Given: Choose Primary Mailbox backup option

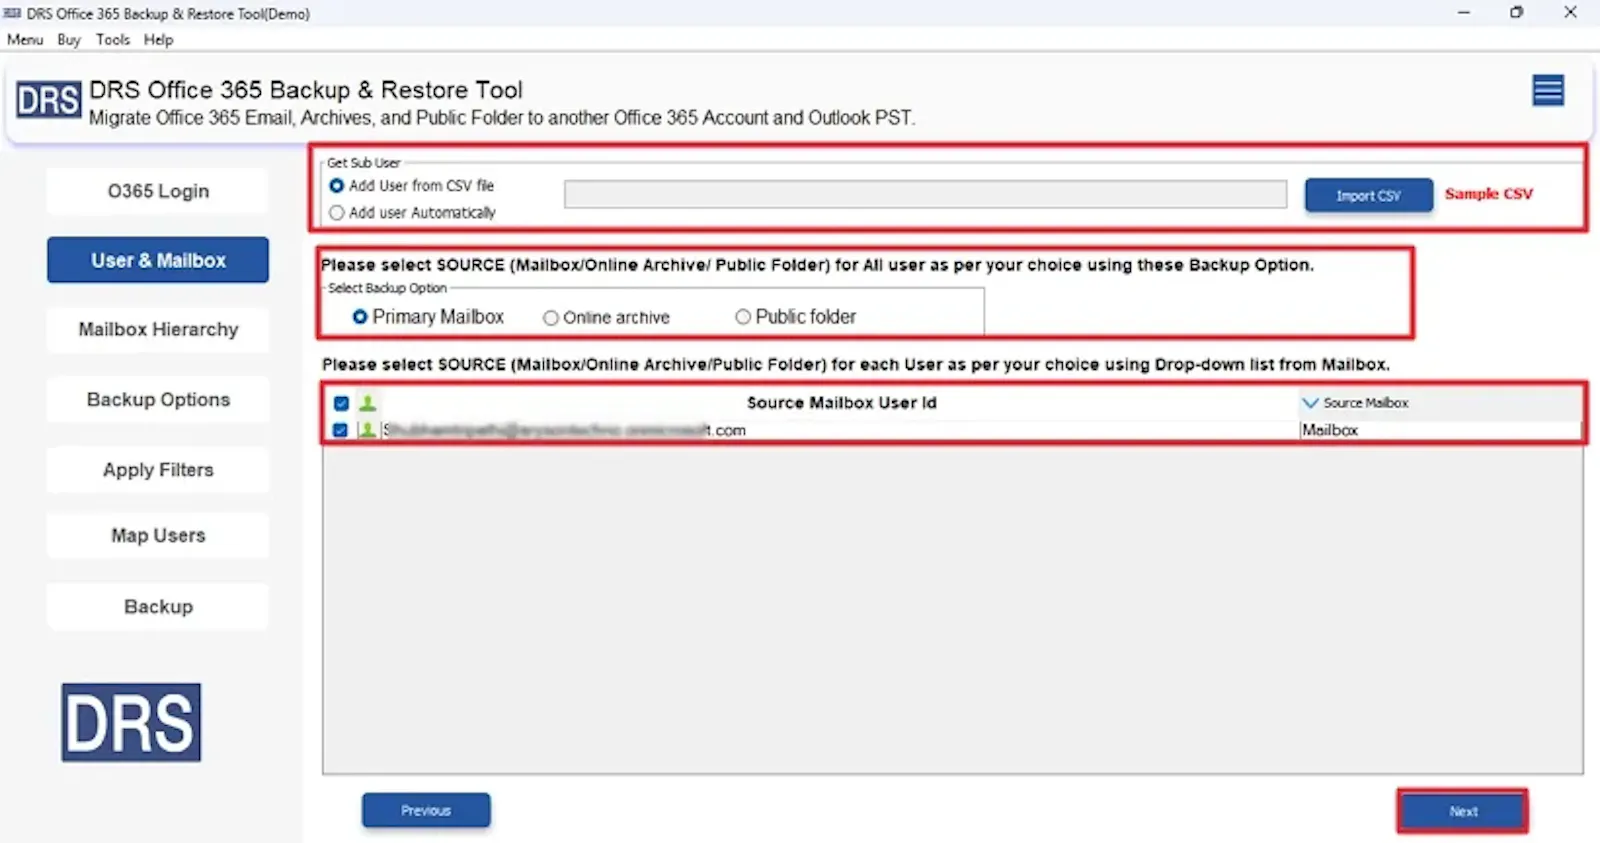Looking at the screenshot, I should [360, 317].
